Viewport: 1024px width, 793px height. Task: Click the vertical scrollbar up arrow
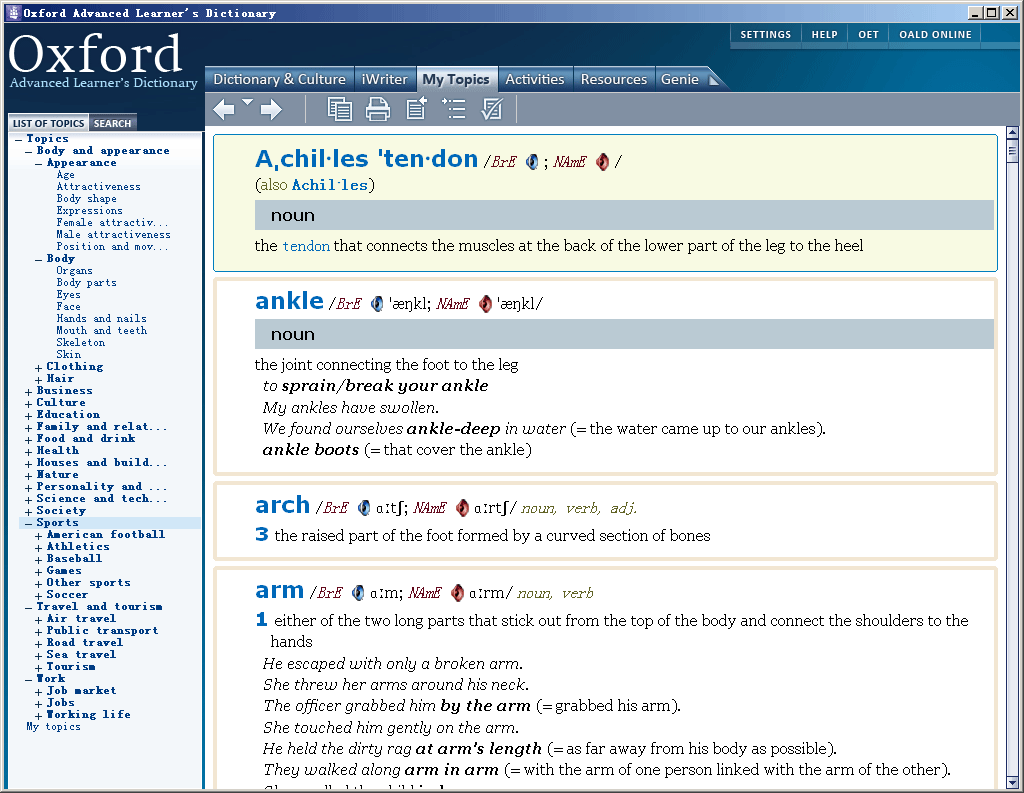point(1012,133)
